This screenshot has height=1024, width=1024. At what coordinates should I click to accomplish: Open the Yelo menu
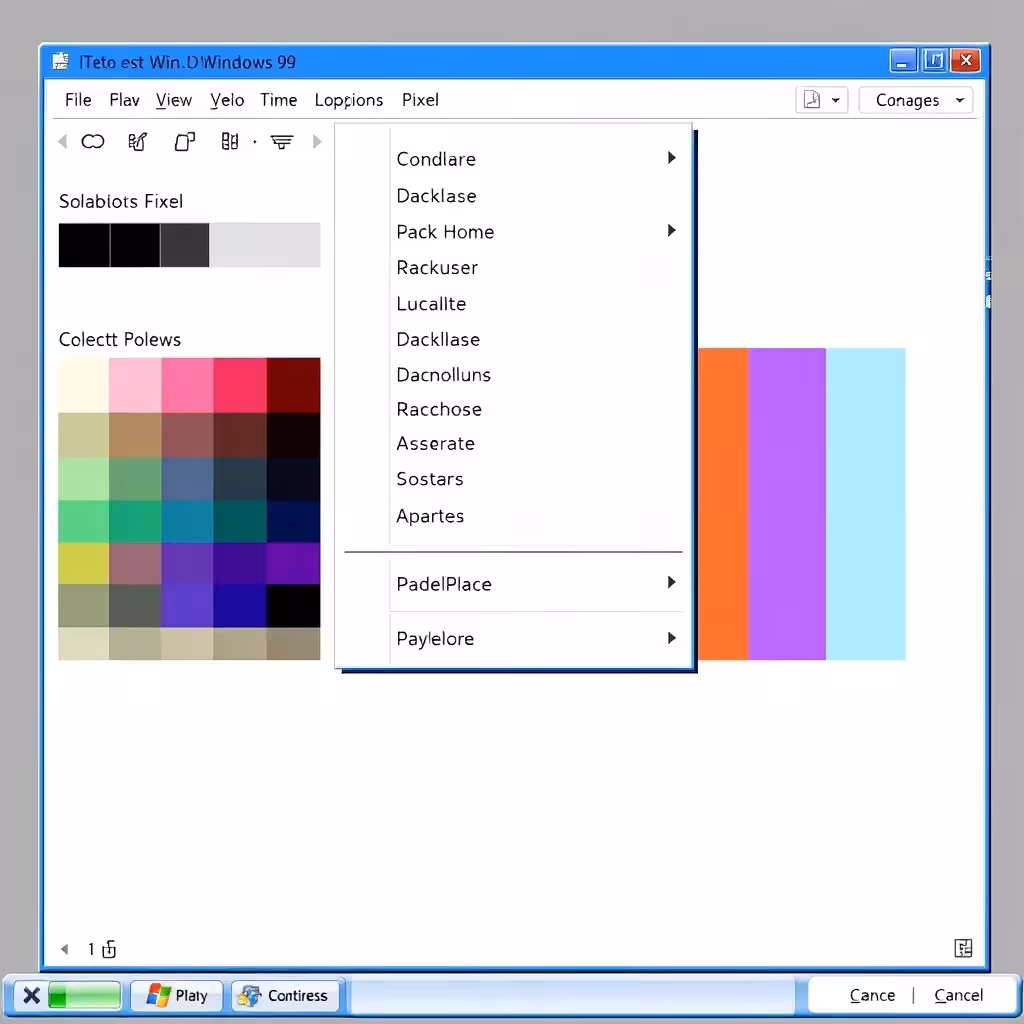[227, 100]
